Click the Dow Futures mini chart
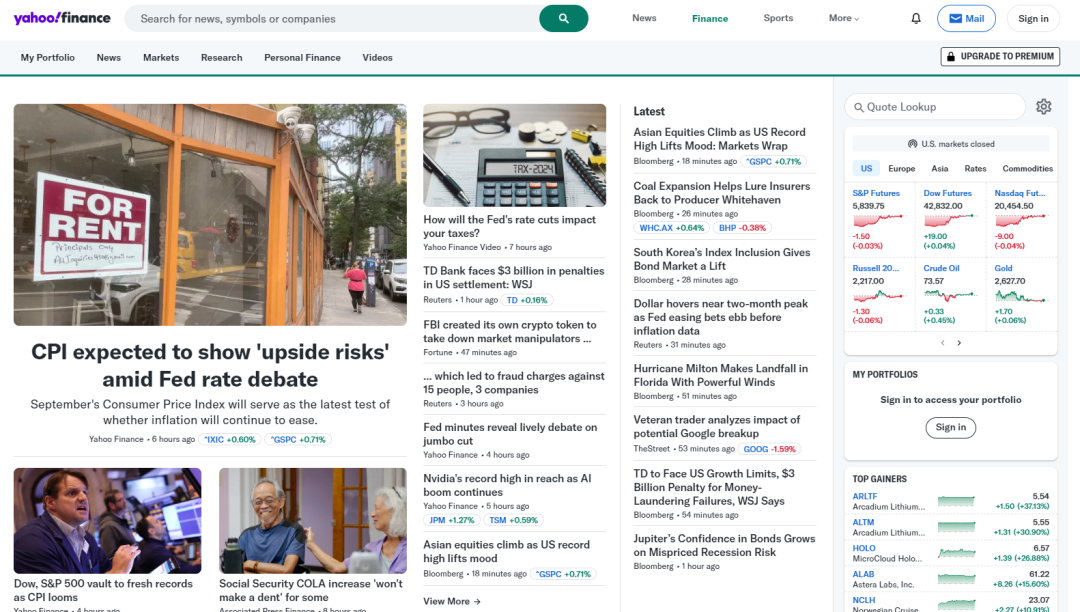This screenshot has height=612, width=1080. click(950, 220)
